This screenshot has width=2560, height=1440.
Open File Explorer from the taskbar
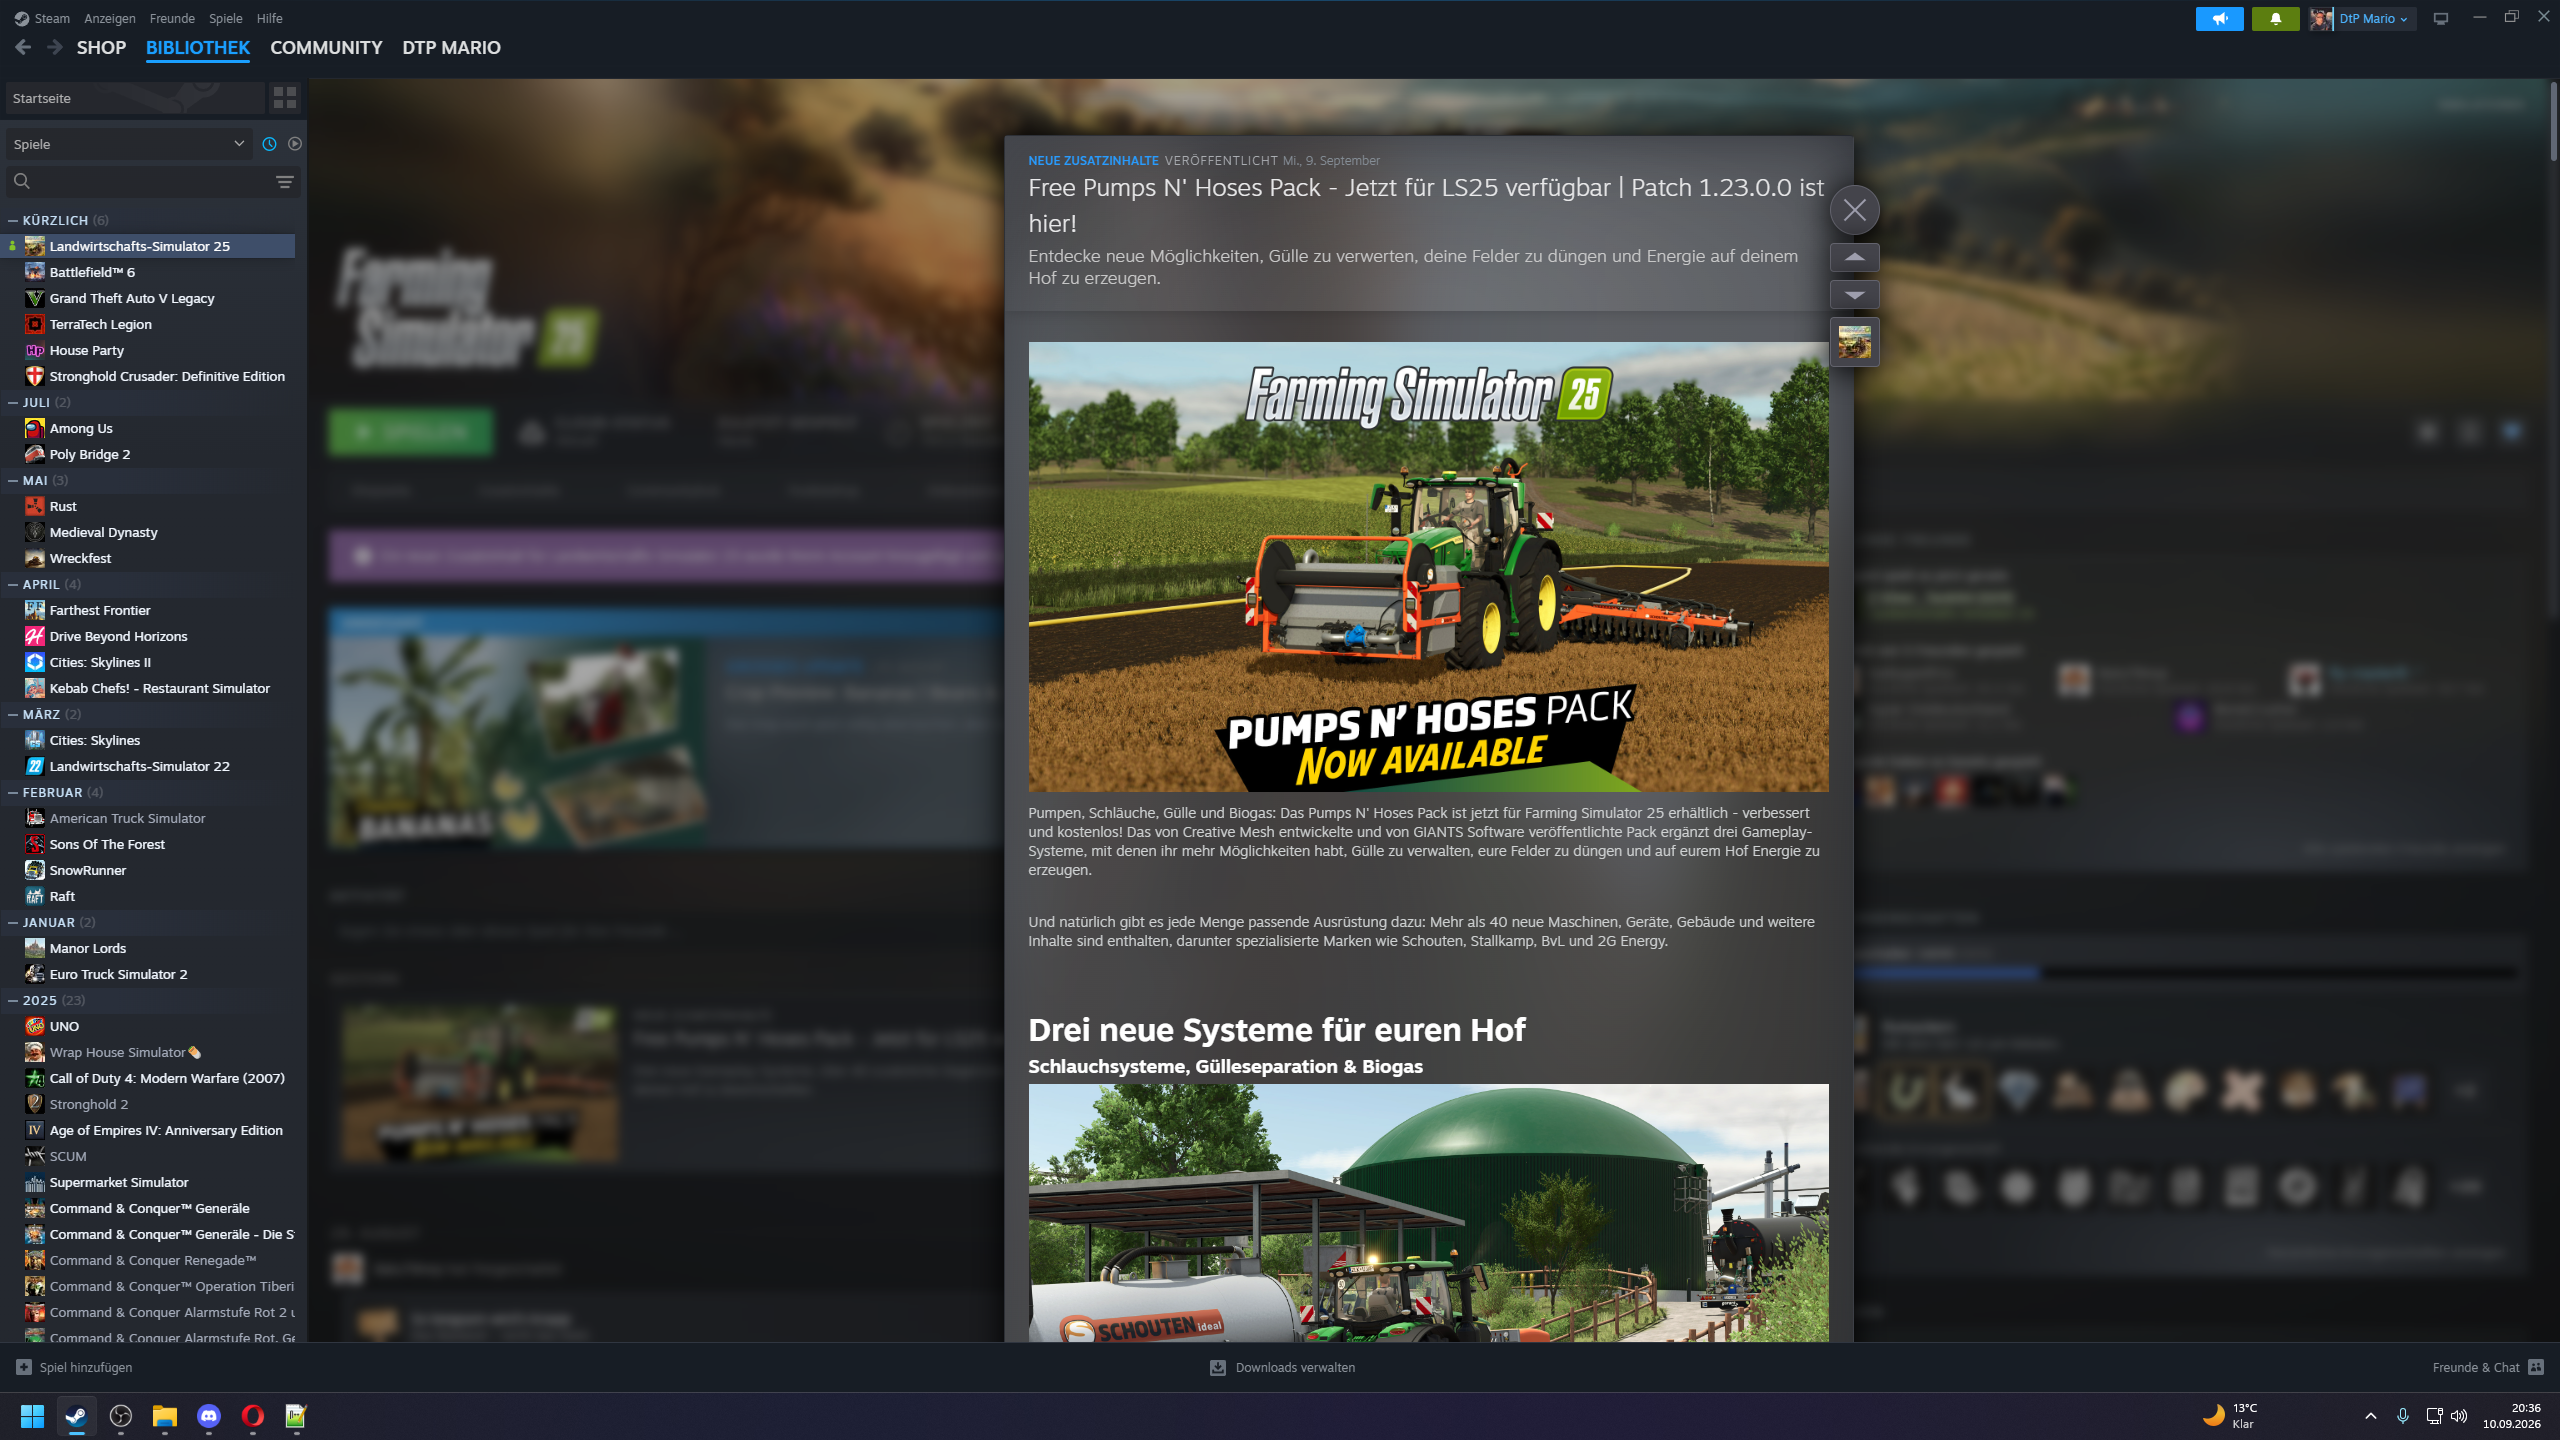tap(165, 1416)
